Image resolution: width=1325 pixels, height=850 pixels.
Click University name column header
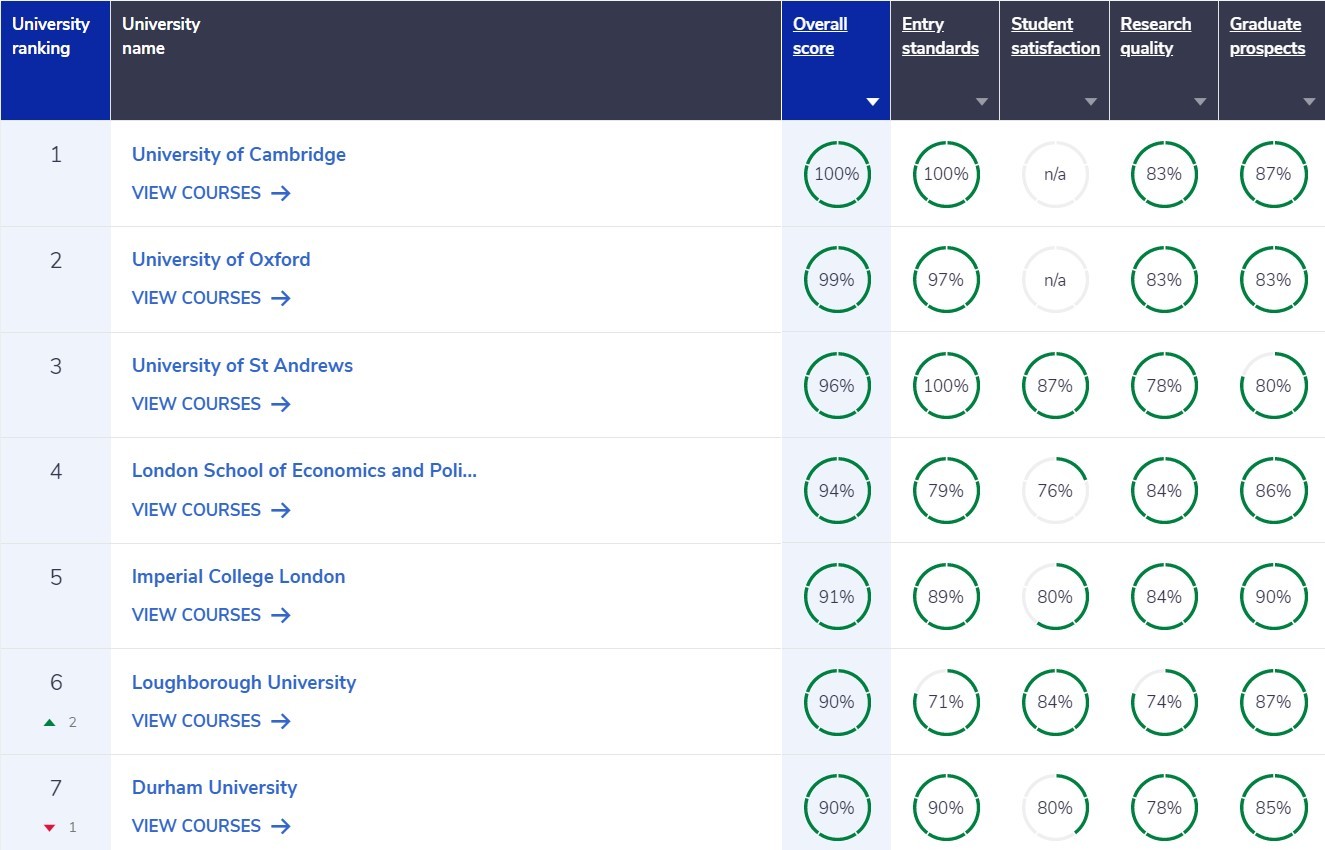(446, 60)
